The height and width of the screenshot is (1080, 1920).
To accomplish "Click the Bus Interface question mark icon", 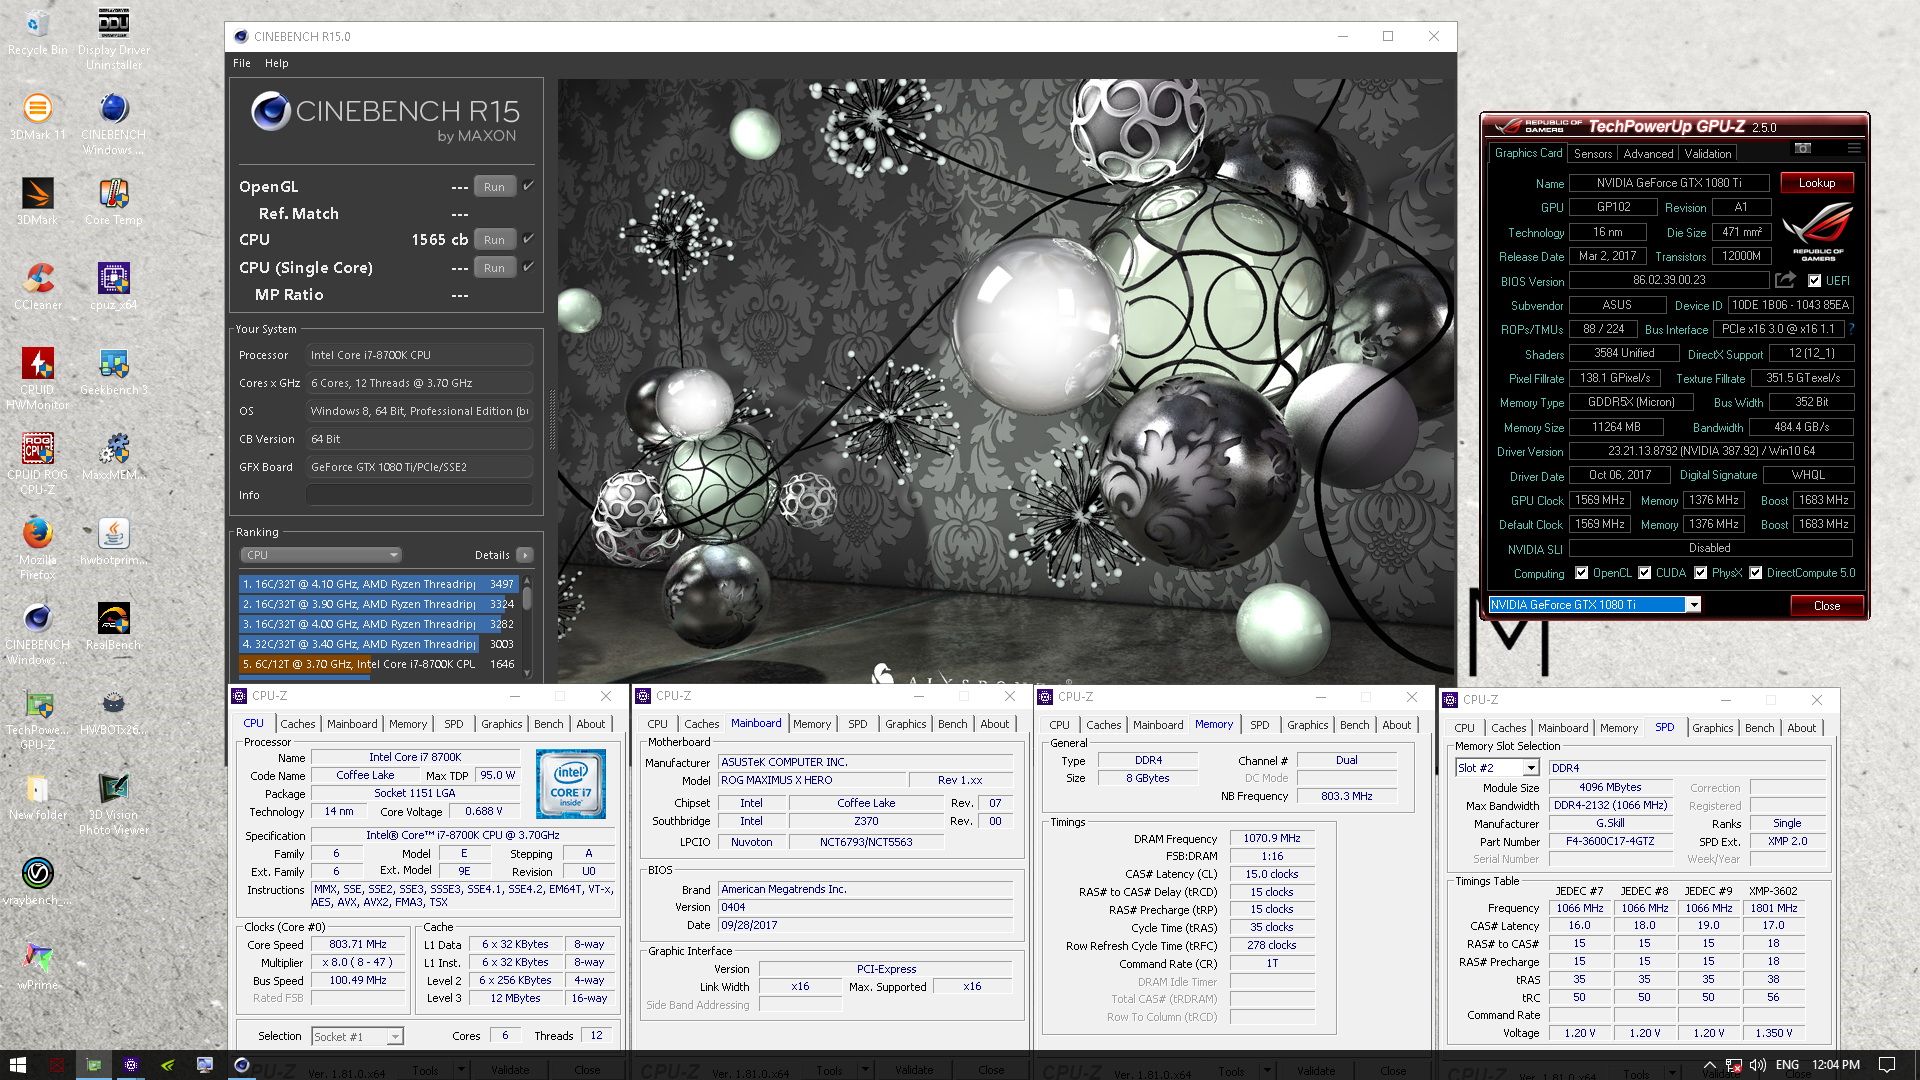I will 1851,329.
